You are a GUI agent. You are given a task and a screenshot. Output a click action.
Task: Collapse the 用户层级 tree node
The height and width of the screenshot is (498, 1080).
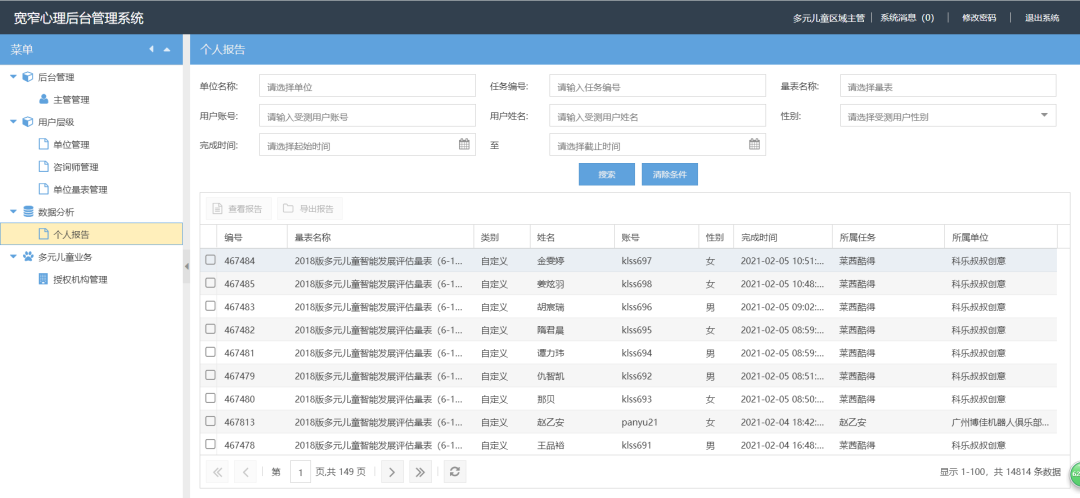tap(13, 122)
